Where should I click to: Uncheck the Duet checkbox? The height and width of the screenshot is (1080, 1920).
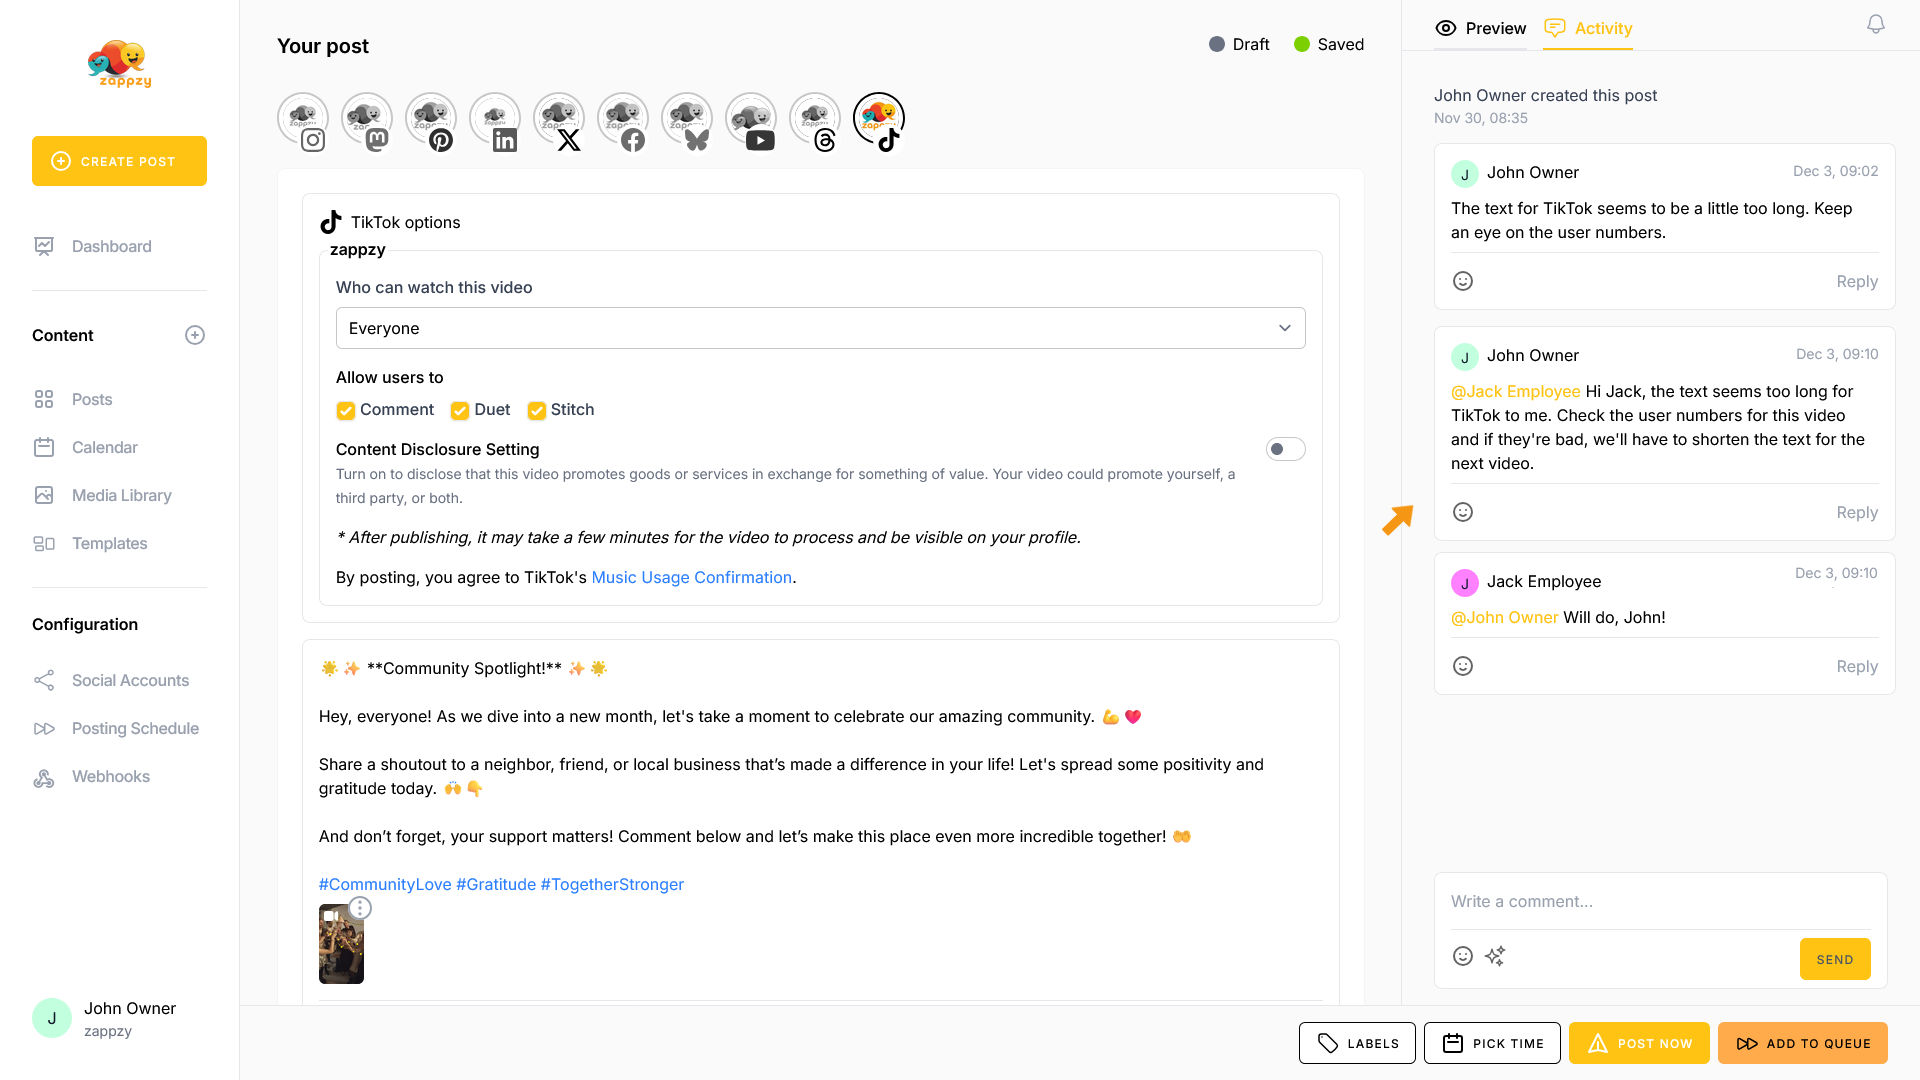tap(460, 410)
